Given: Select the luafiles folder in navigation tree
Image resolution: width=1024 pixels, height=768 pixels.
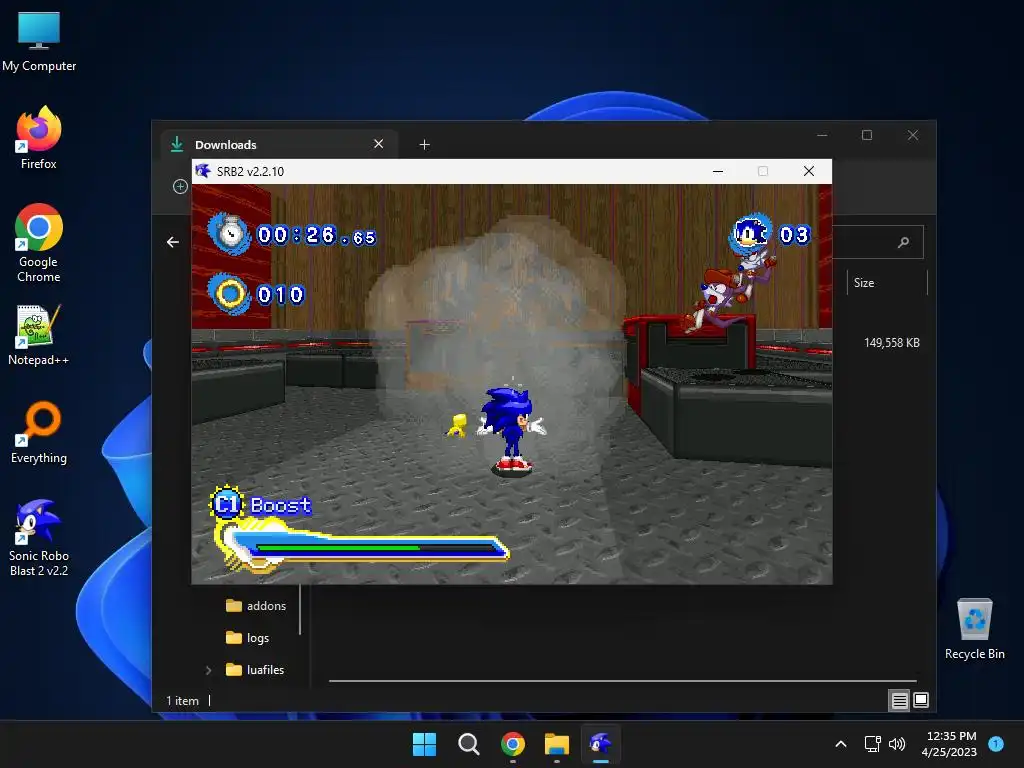Looking at the screenshot, I should tap(255, 669).
